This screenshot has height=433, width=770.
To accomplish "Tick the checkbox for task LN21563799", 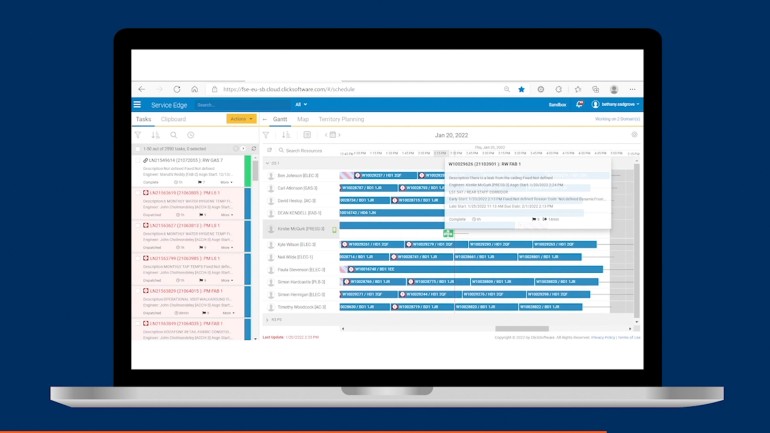I will coord(138,258).
